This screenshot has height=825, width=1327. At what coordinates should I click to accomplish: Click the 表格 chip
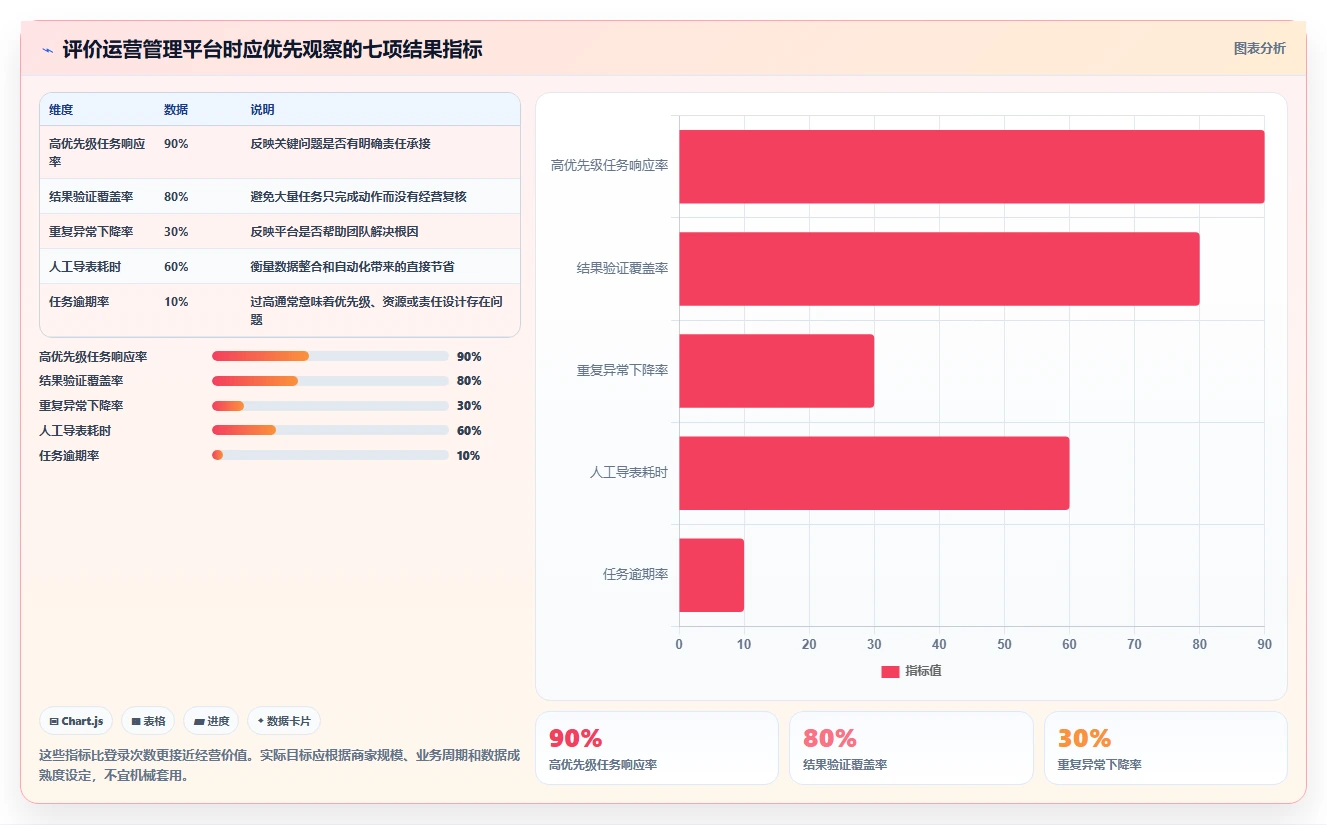(x=148, y=721)
